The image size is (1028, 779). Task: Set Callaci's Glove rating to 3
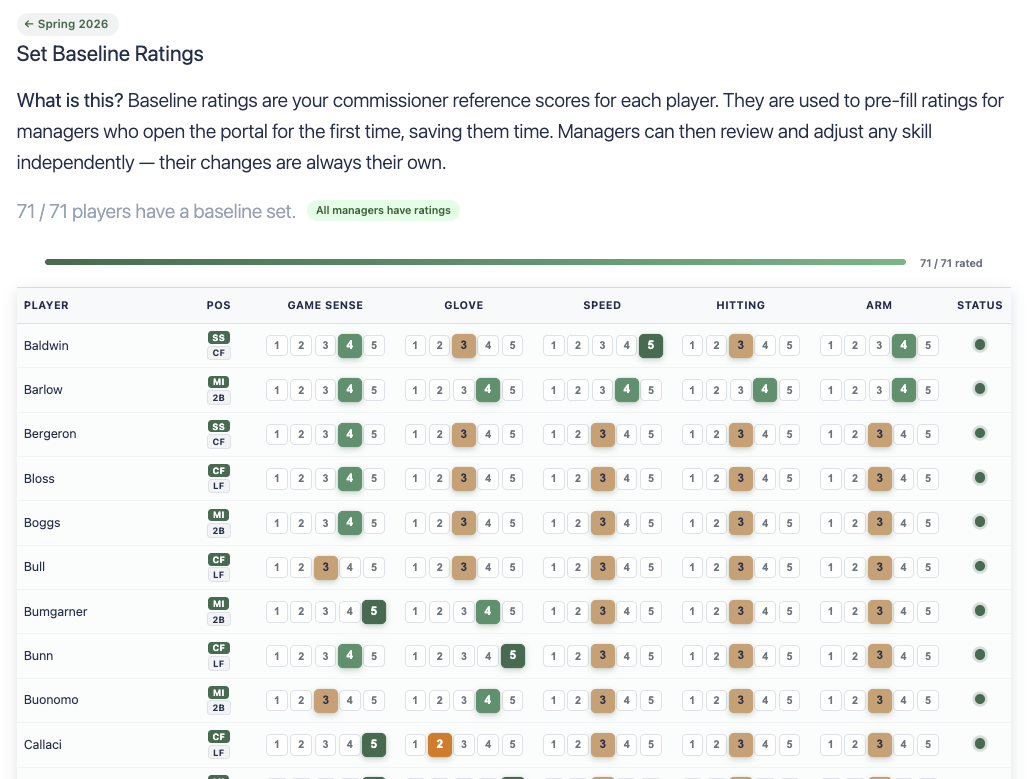click(x=464, y=745)
